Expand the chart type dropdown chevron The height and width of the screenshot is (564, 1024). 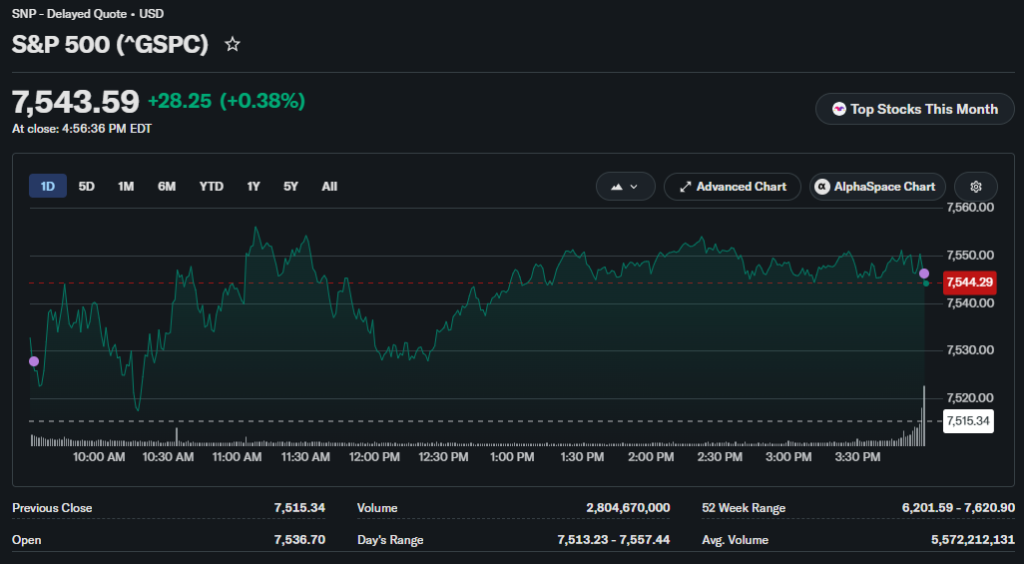pos(633,187)
